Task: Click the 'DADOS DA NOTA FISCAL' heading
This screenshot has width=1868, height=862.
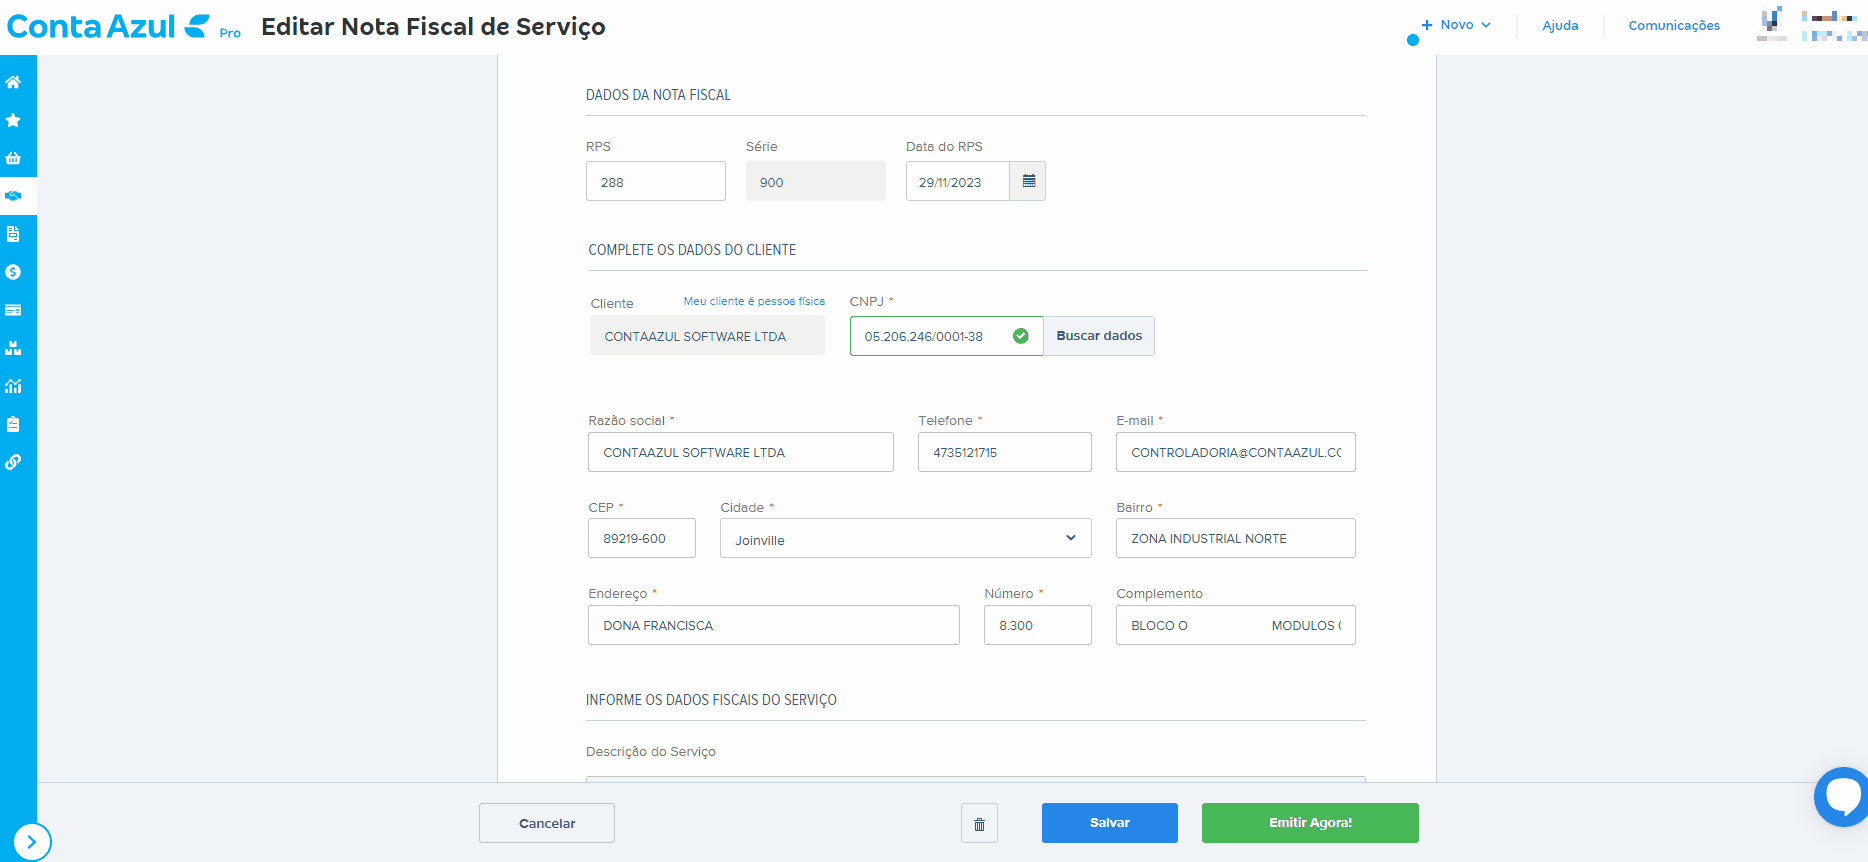Action: tap(658, 95)
